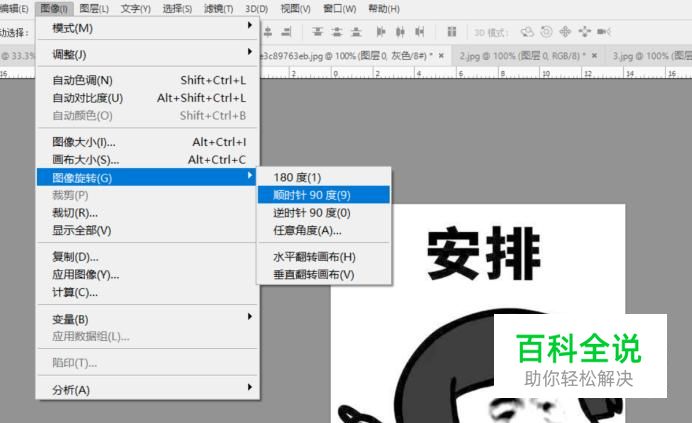Select 裁切(R)... menu entry
This screenshot has width=692, height=423.
147,213
